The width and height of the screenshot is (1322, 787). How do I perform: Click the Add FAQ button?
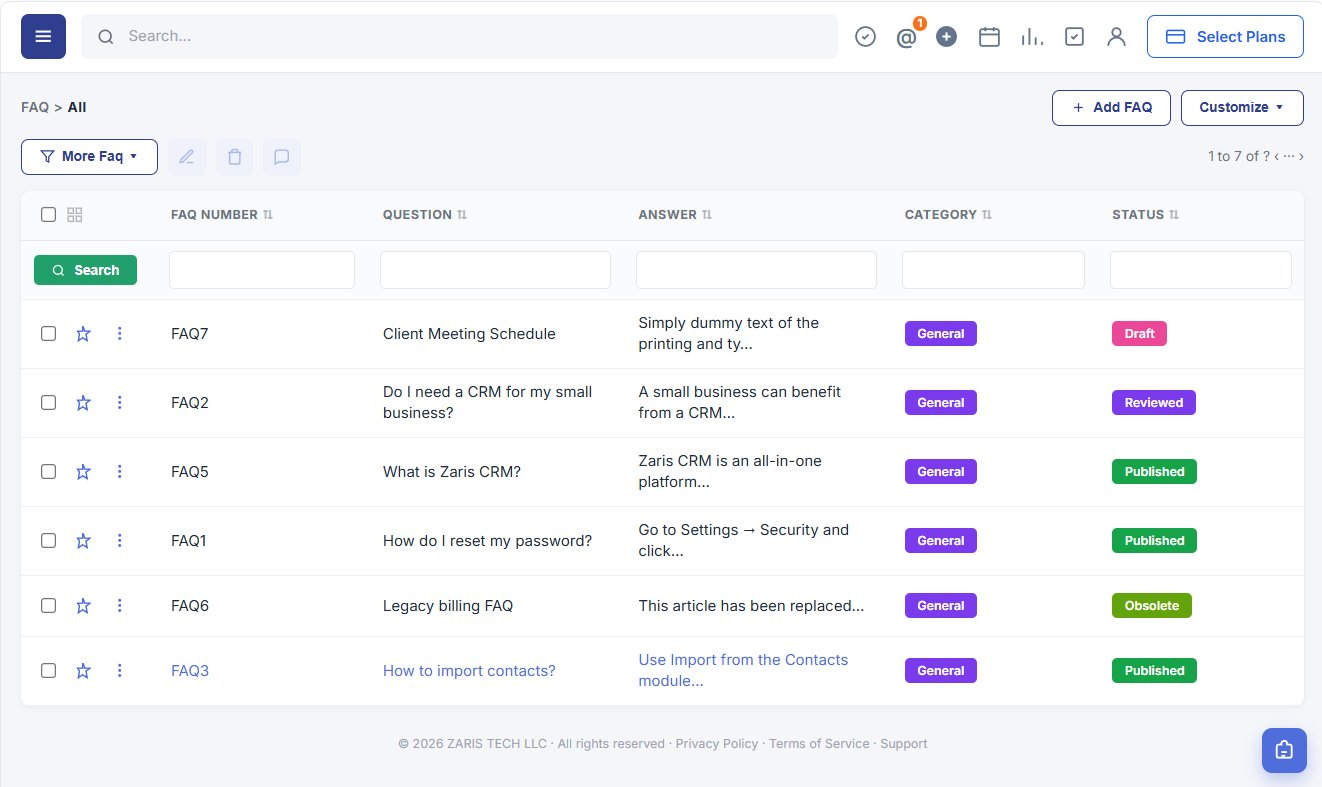(x=1111, y=108)
